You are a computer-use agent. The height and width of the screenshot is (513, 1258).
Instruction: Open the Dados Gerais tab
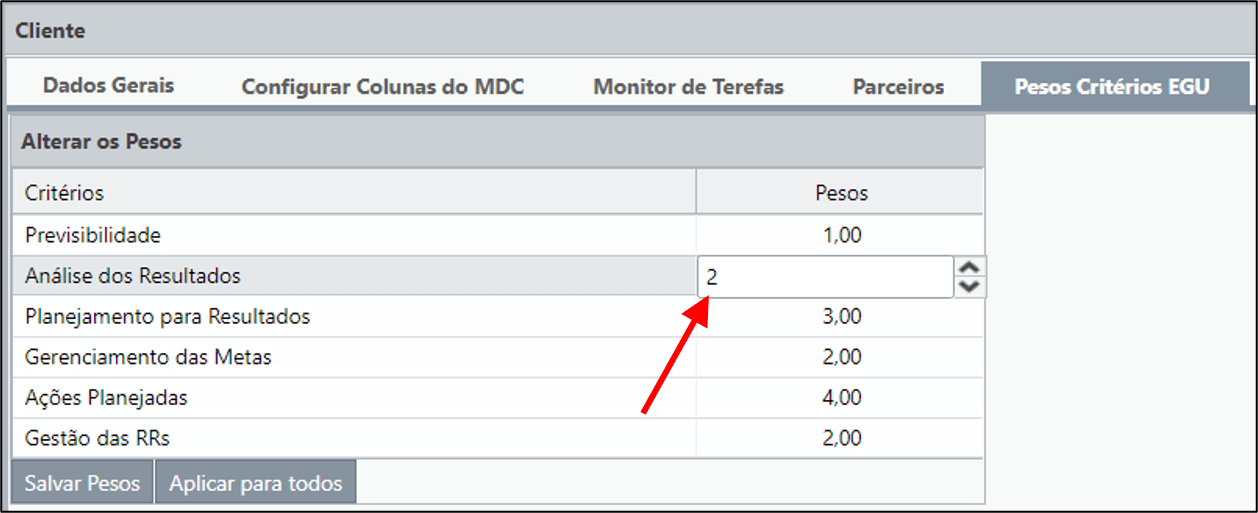[x=108, y=85]
